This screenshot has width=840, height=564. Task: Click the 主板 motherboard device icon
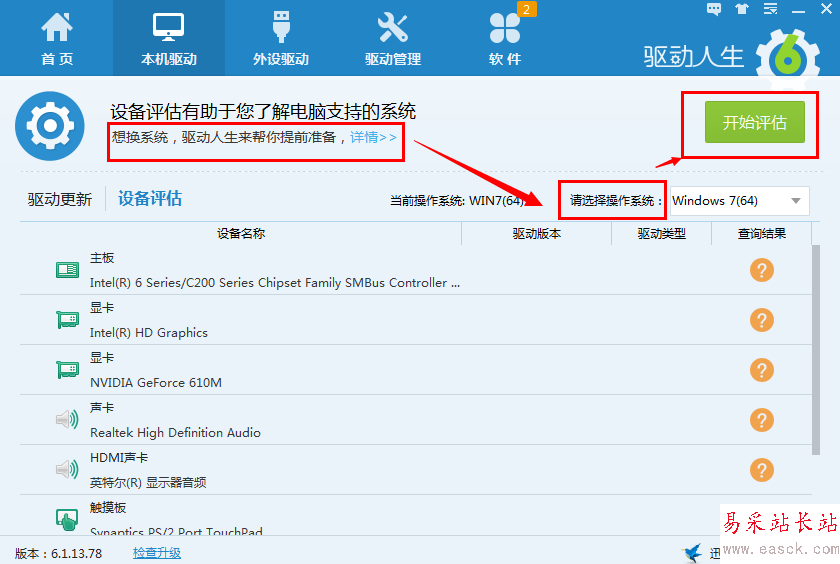(68, 270)
